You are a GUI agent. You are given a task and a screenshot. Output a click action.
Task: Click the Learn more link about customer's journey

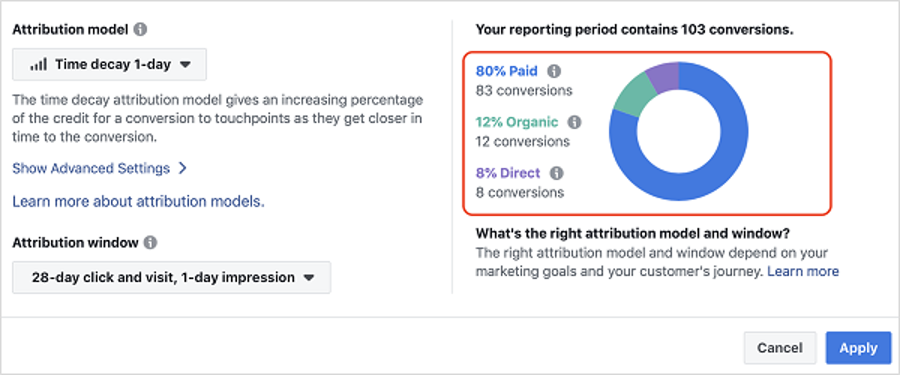(x=803, y=271)
